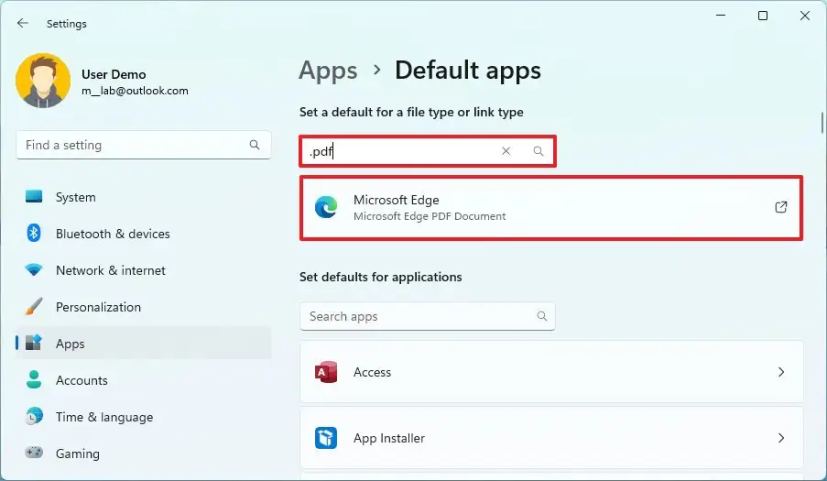Viewport: 827px width, 481px height.
Task: Select Time & language in sidebar
Action: point(143,417)
